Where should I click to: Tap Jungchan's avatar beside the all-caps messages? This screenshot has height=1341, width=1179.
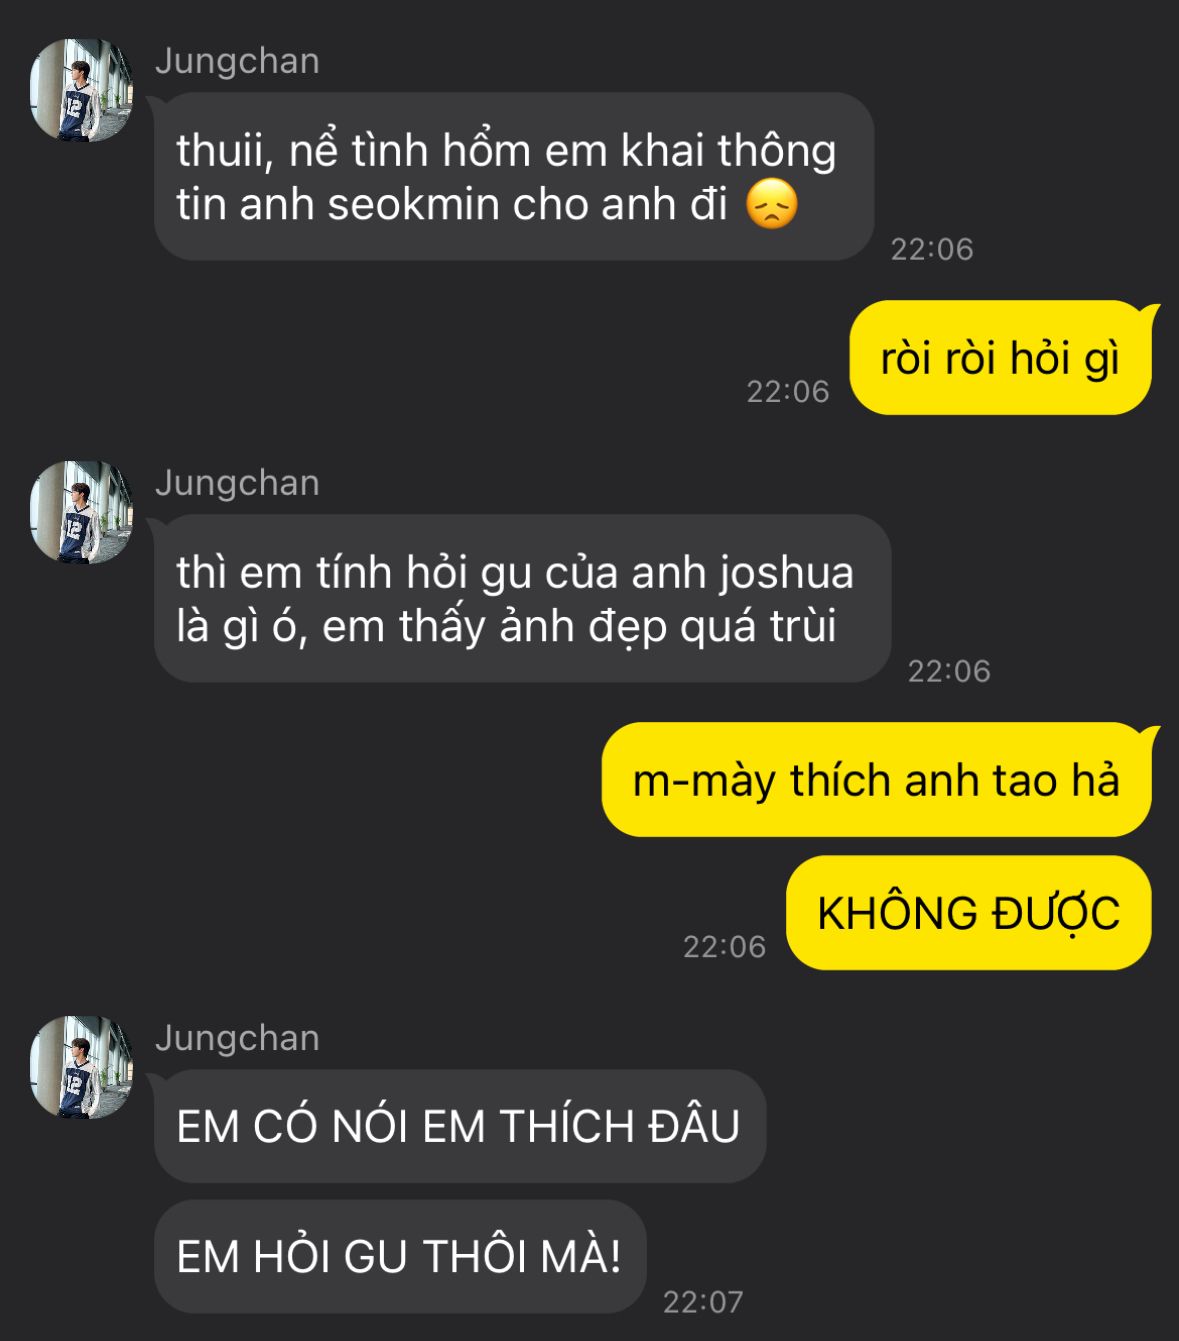[x=82, y=1067]
